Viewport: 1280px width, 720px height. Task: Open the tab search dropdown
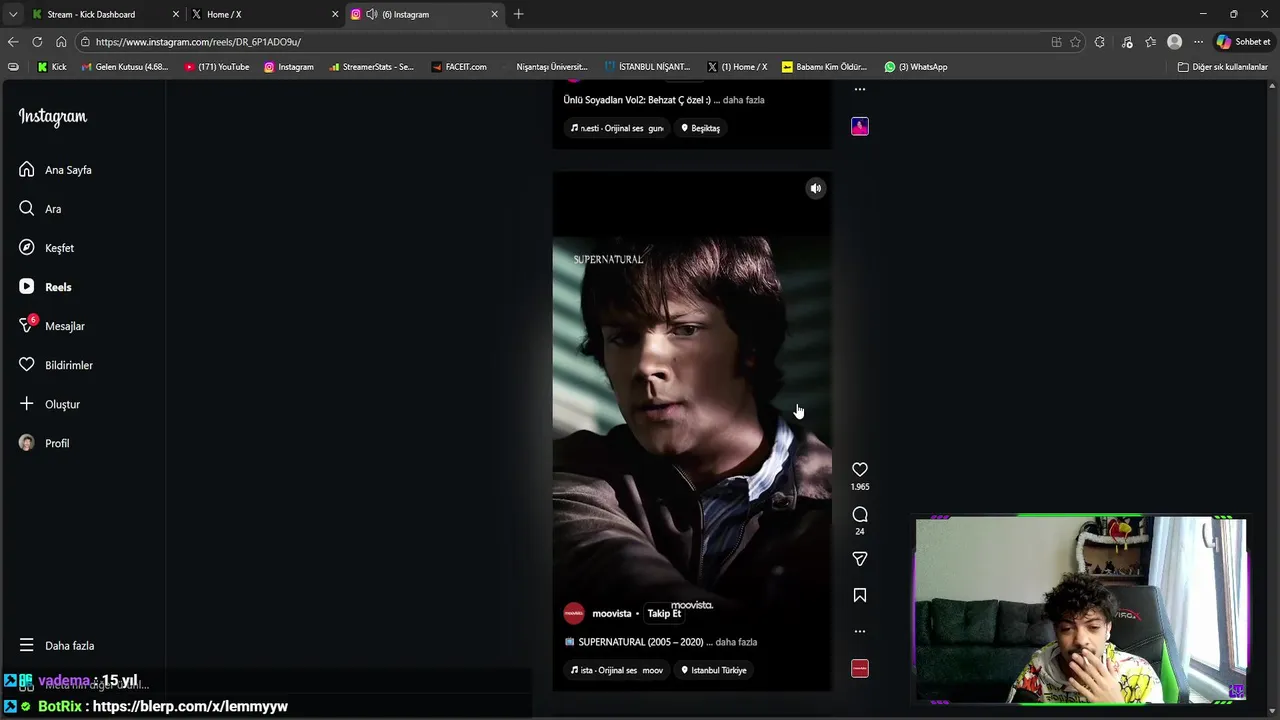pos(12,14)
